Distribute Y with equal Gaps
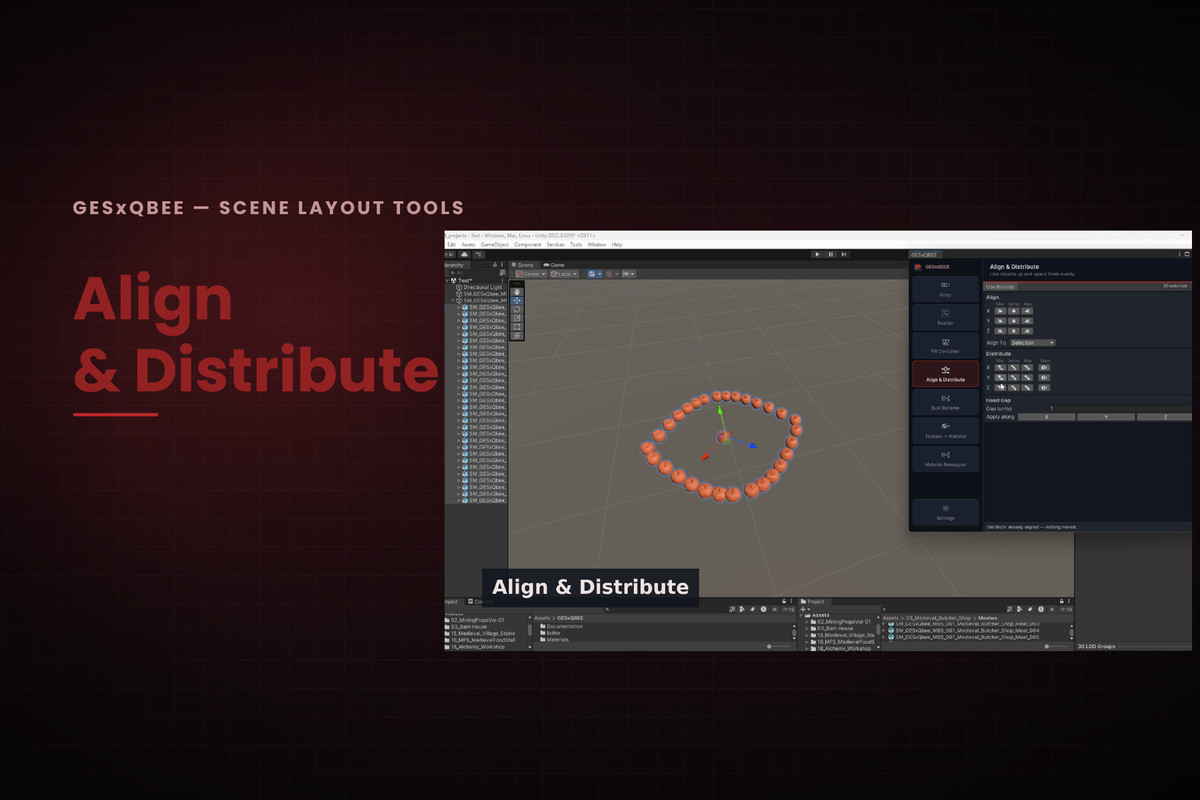Screen dimensions: 1200x800 [1044, 378]
